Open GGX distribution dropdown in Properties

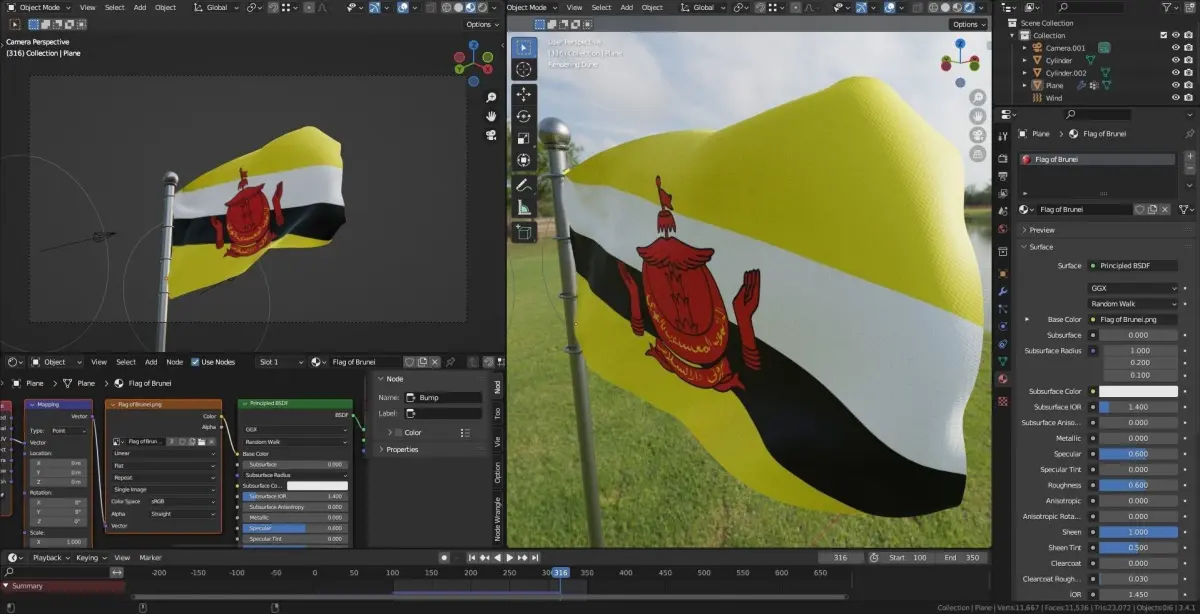pyautogui.click(x=1134, y=288)
